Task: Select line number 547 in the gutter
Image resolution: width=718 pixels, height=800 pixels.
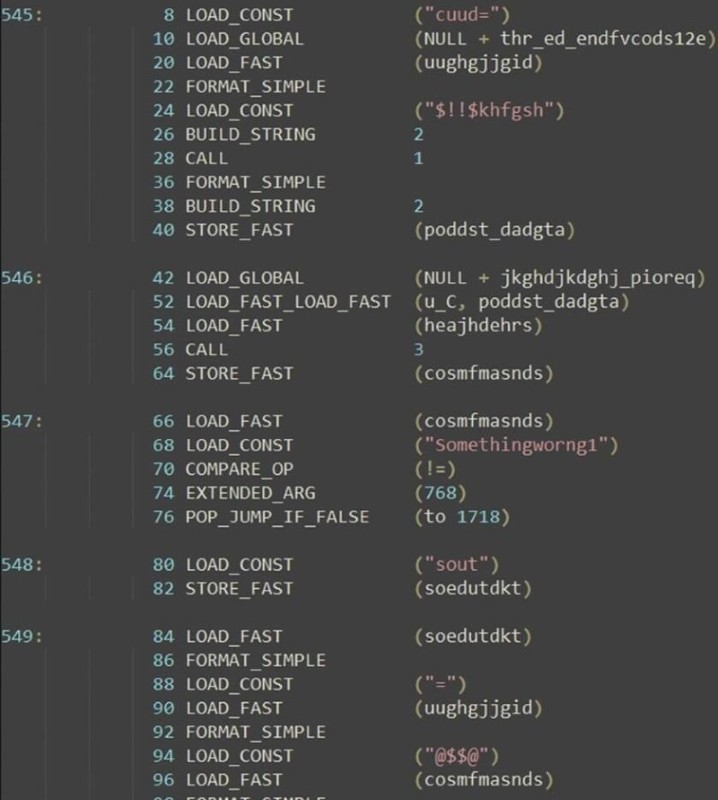Action: tap(20, 421)
